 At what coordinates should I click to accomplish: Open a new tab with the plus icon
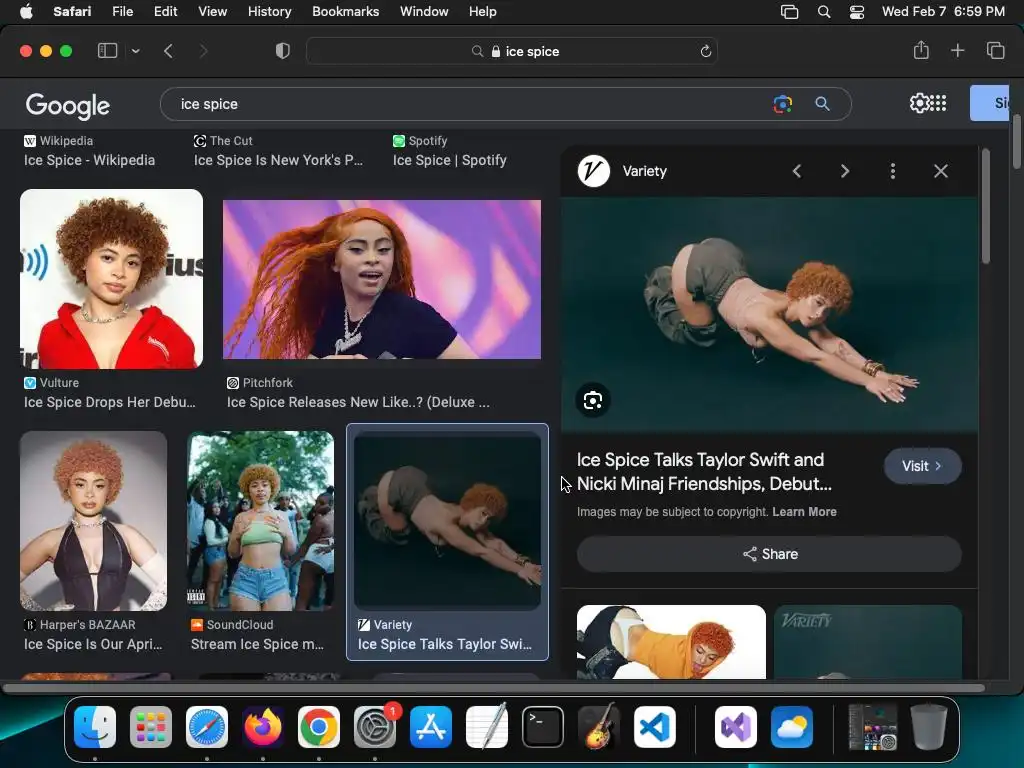(957, 50)
